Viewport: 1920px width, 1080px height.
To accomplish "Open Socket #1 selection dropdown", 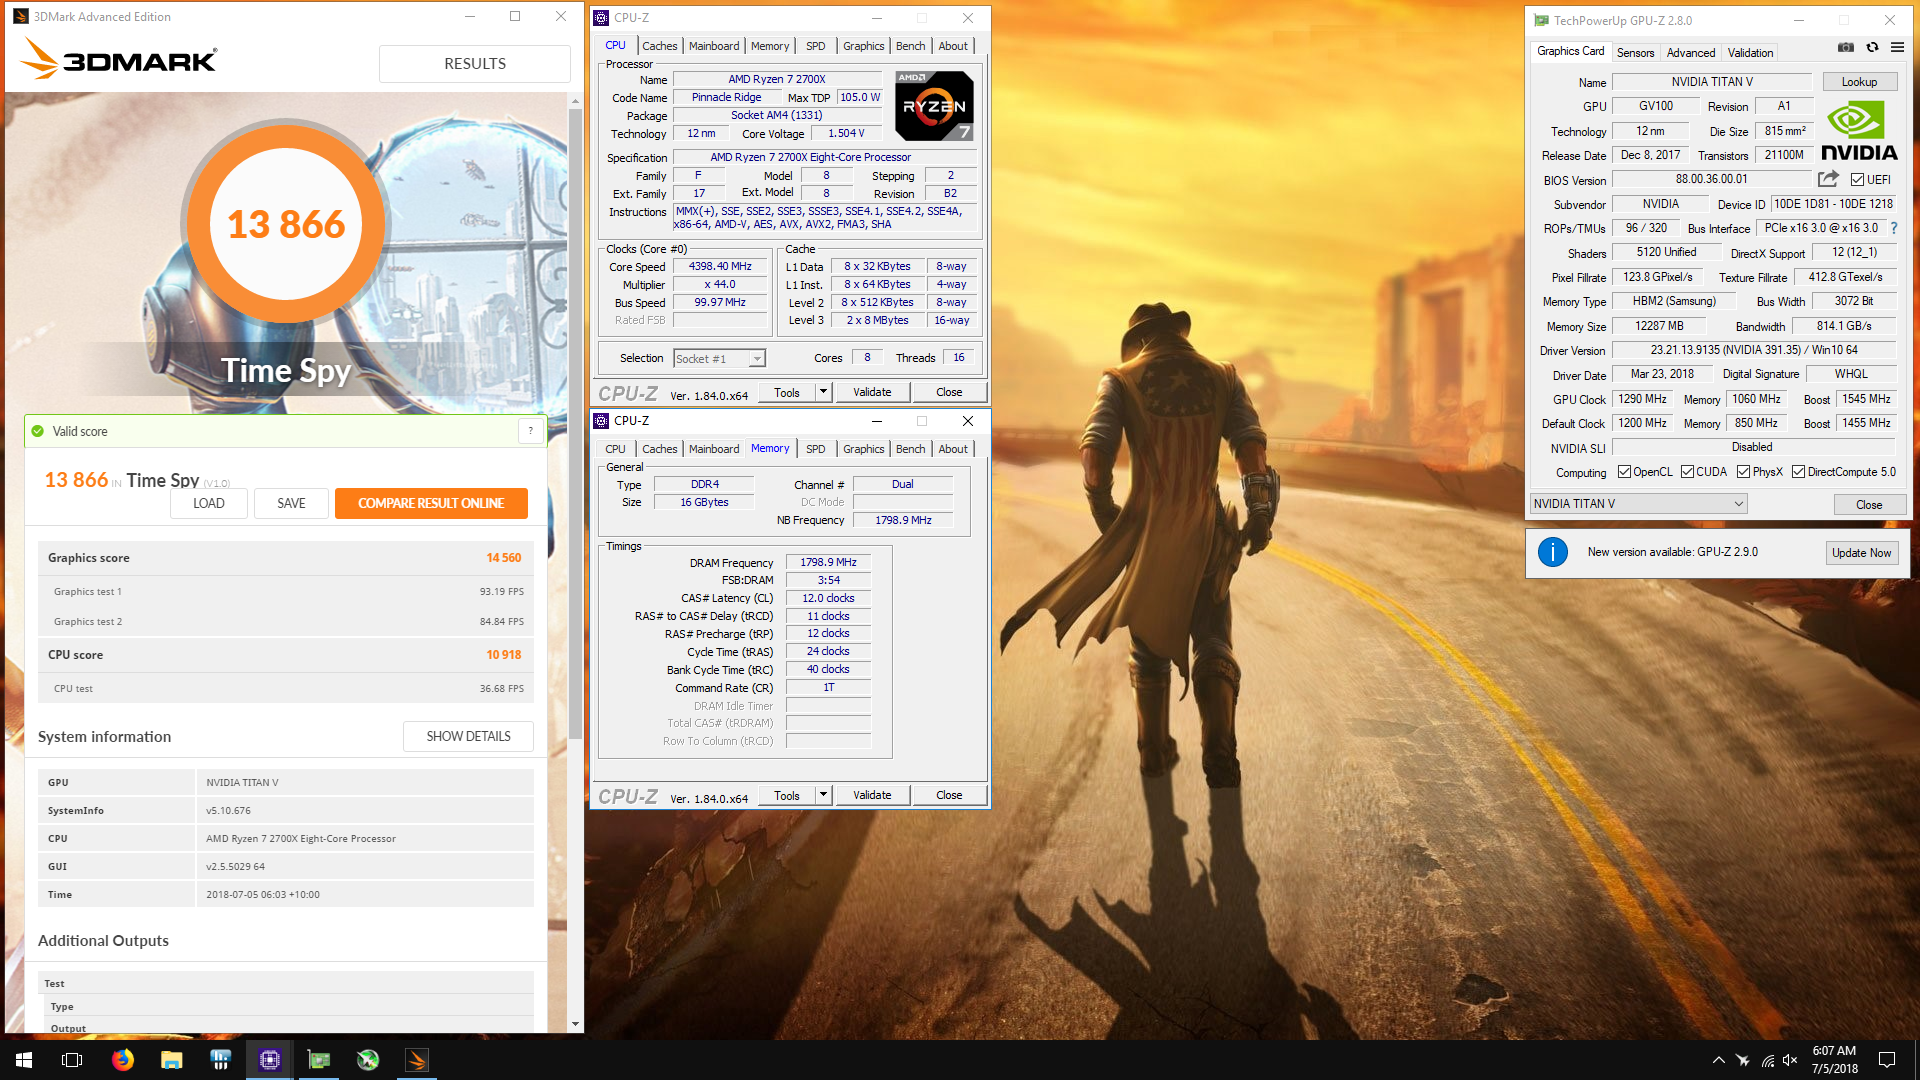I will (719, 358).
